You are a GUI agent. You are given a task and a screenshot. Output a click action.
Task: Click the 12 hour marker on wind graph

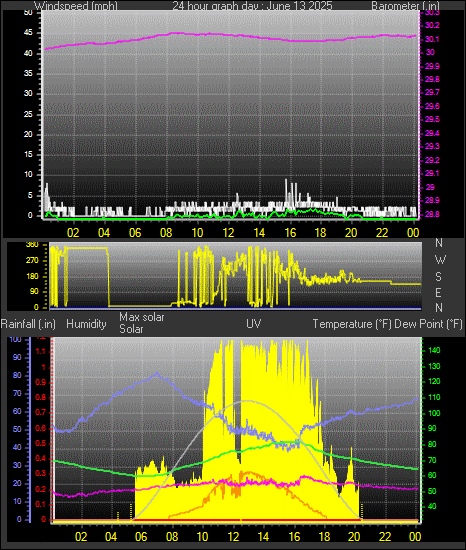[x=228, y=233]
